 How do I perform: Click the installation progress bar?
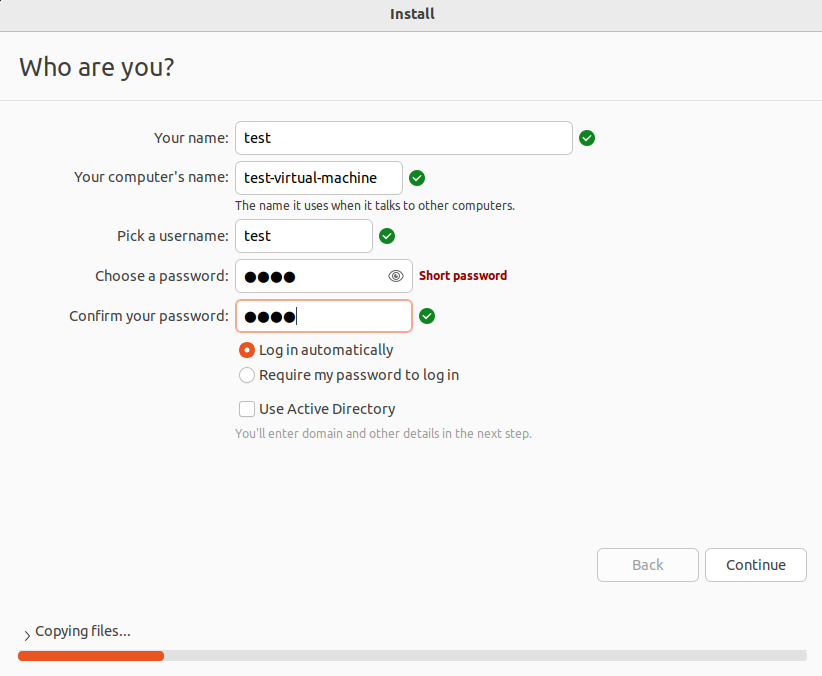point(412,656)
